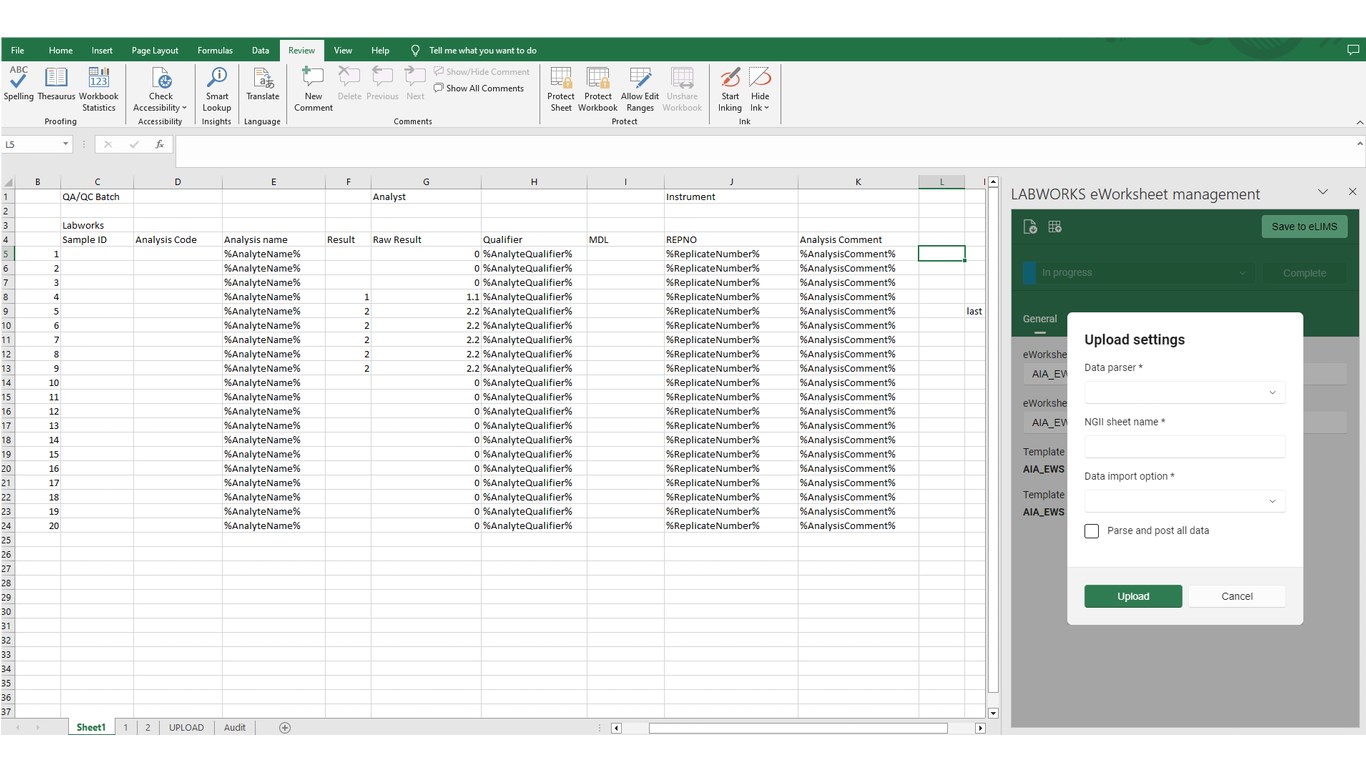
Task: Click Cancel in Upload settings
Action: [x=1237, y=596]
